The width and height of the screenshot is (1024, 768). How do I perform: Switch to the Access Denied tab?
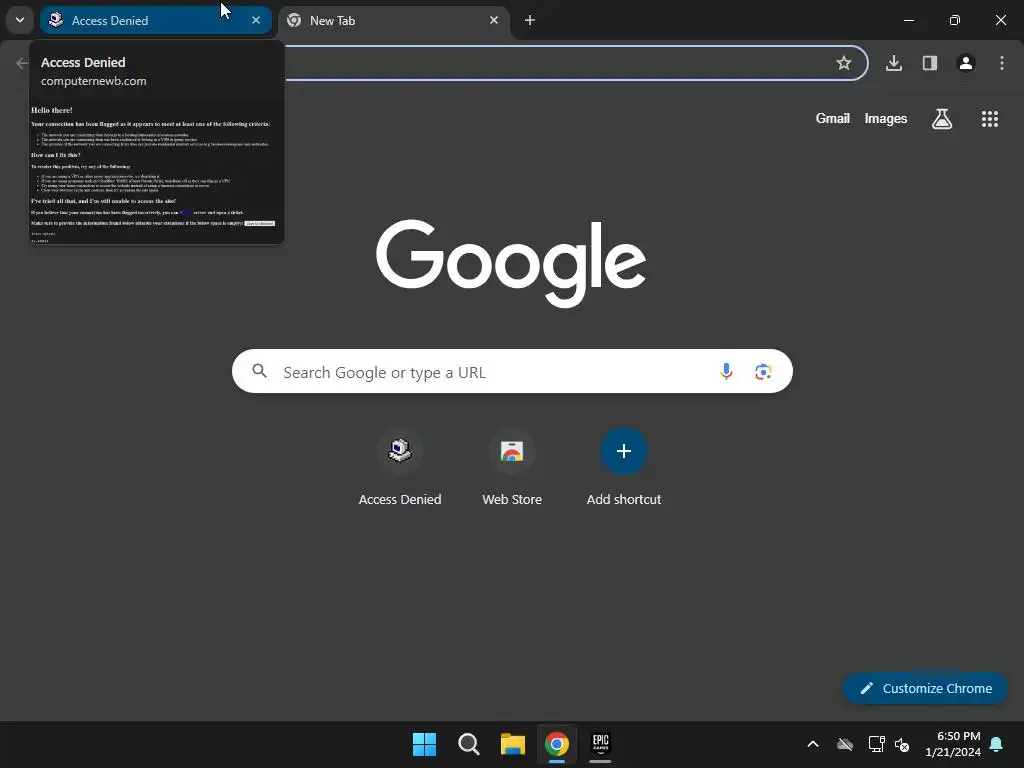pos(155,20)
